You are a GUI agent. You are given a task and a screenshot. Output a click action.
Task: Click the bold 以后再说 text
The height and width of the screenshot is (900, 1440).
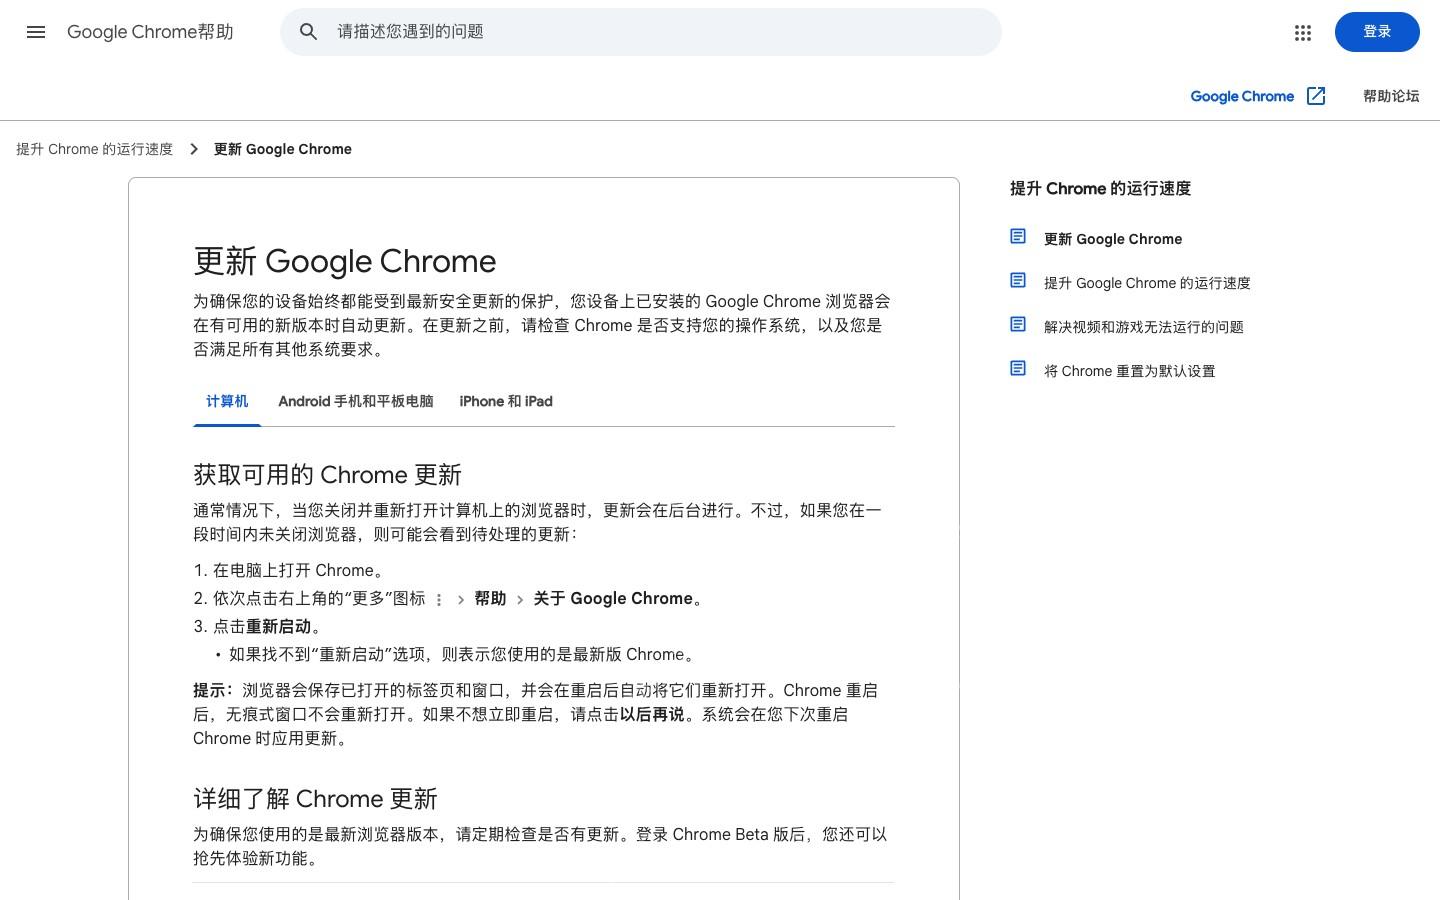[x=652, y=715]
